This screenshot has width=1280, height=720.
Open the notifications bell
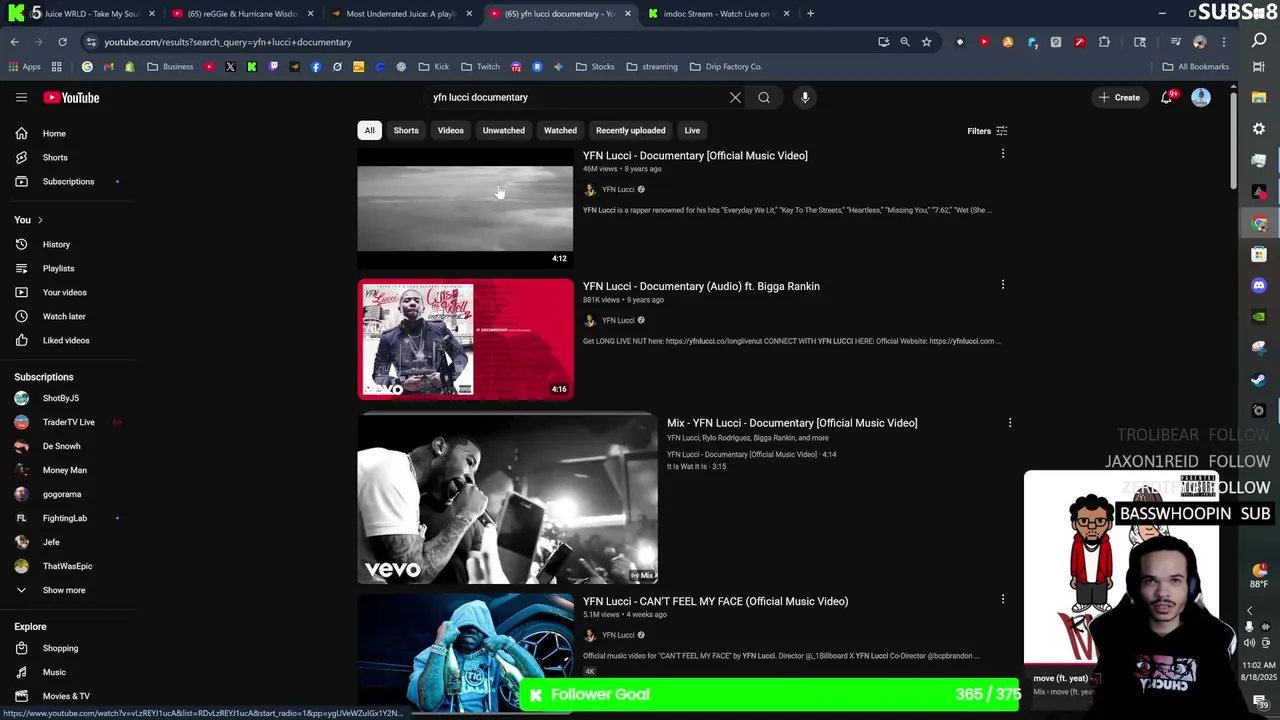point(1166,97)
